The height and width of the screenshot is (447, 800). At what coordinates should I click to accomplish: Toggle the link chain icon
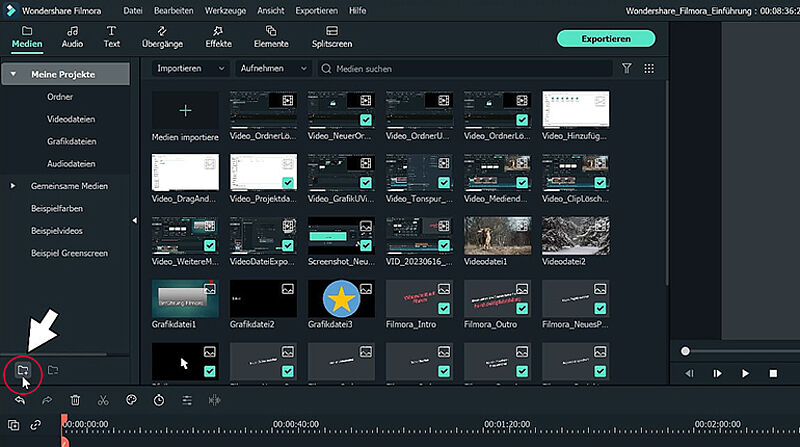click(x=36, y=425)
